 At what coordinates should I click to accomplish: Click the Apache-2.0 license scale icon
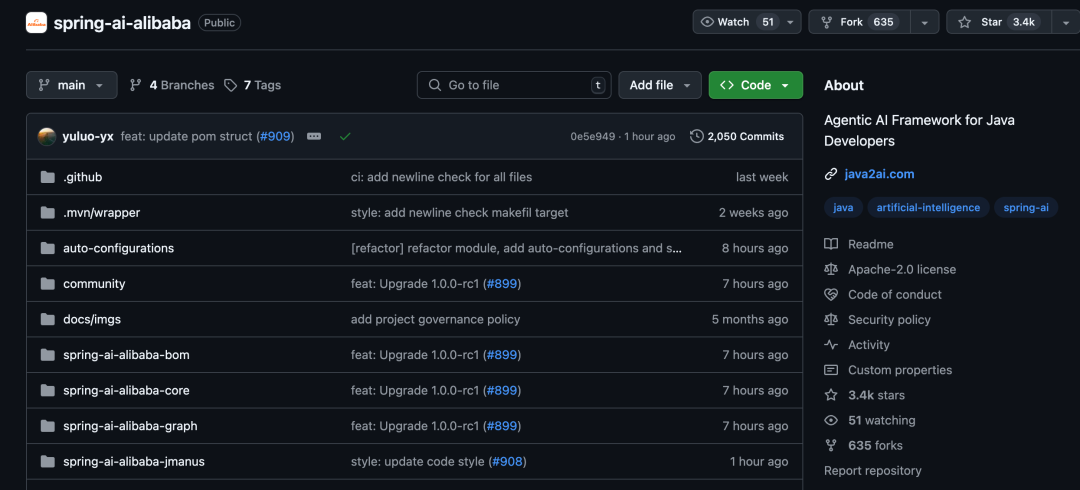(x=831, y=269)
